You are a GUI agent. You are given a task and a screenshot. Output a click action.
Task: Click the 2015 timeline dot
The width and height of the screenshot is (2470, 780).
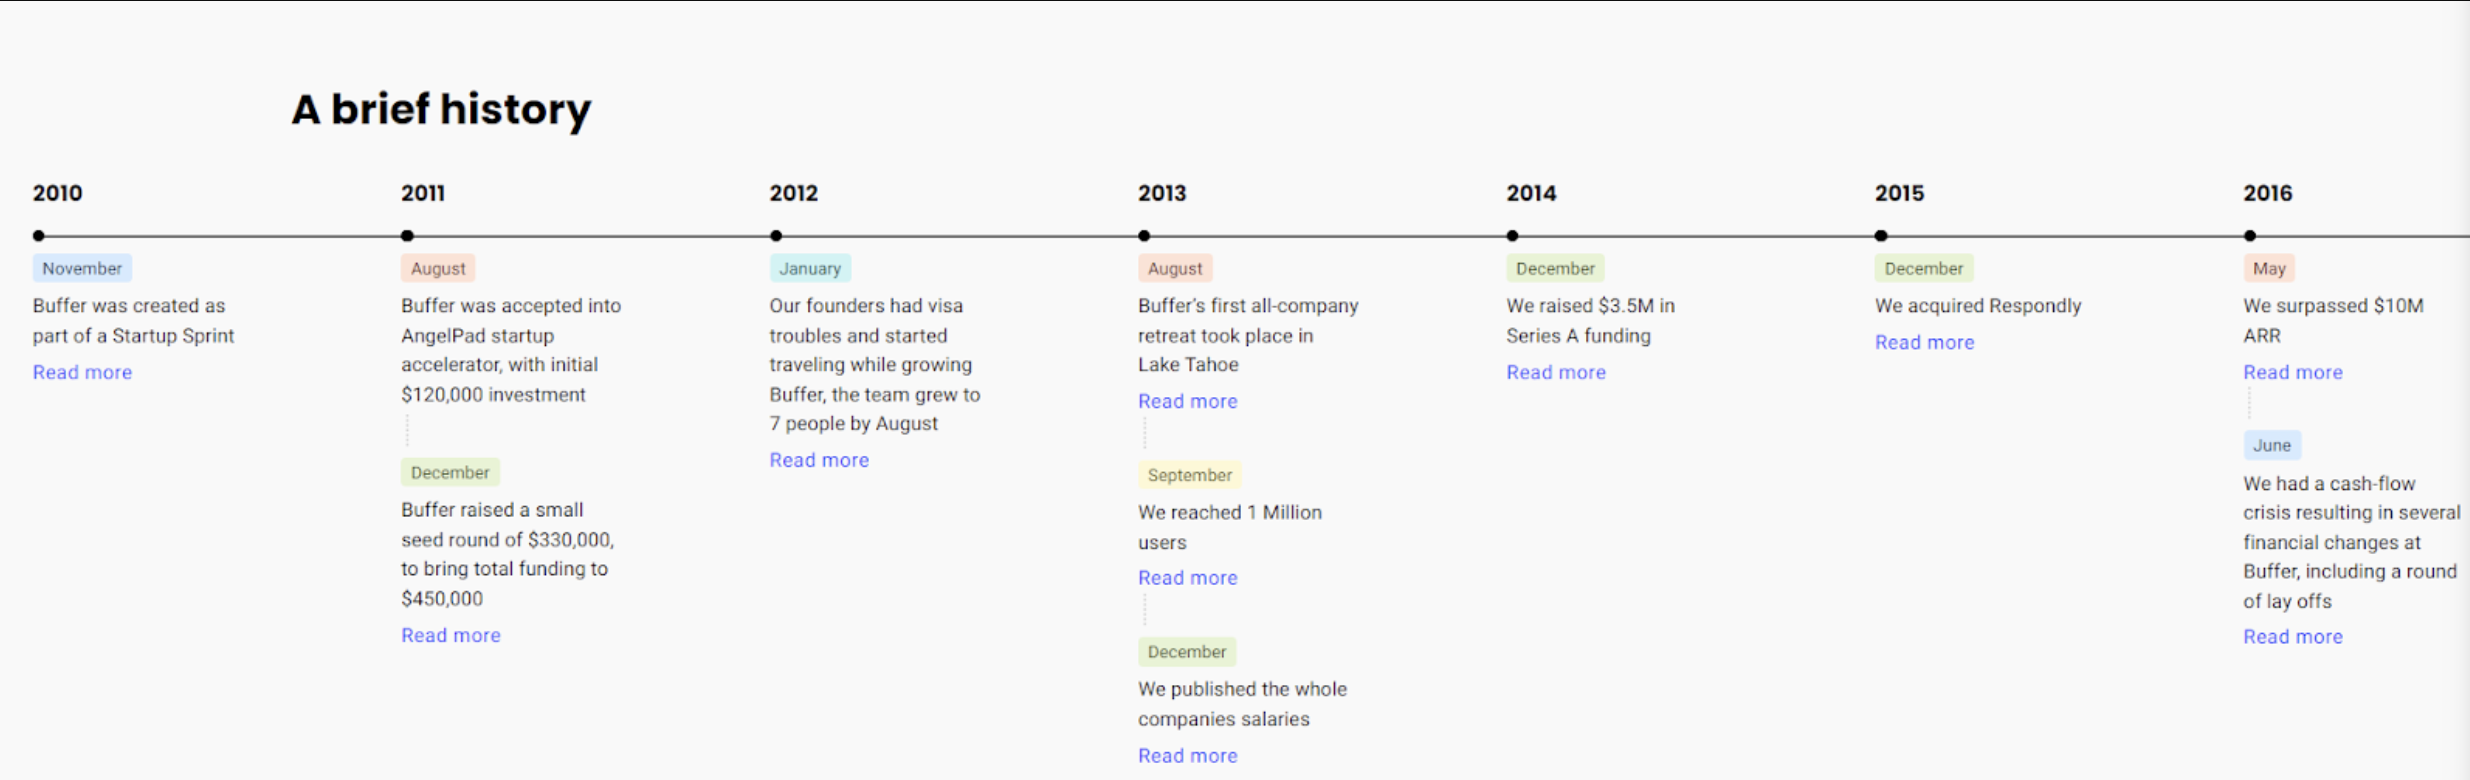tap(1881, 236)
